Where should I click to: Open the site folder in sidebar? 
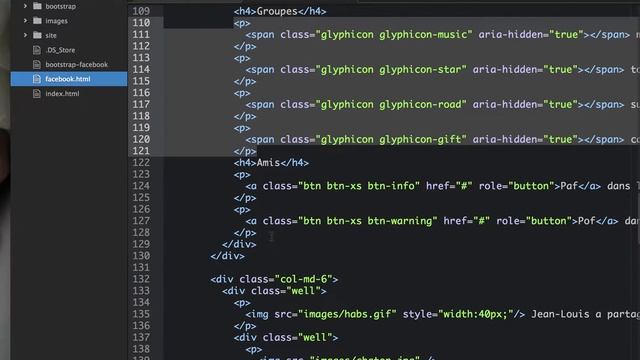51,36
